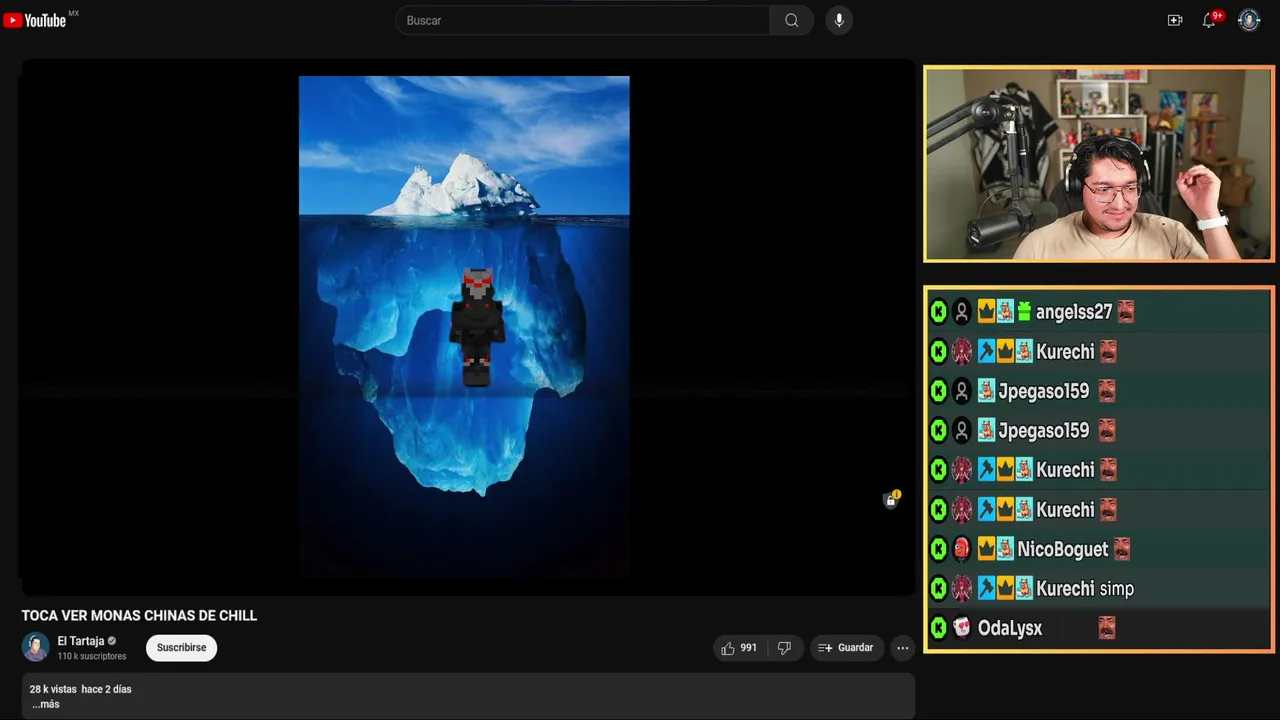Open El Tartaja channel avatar
1280x720 pixels.
pos(36,647)
